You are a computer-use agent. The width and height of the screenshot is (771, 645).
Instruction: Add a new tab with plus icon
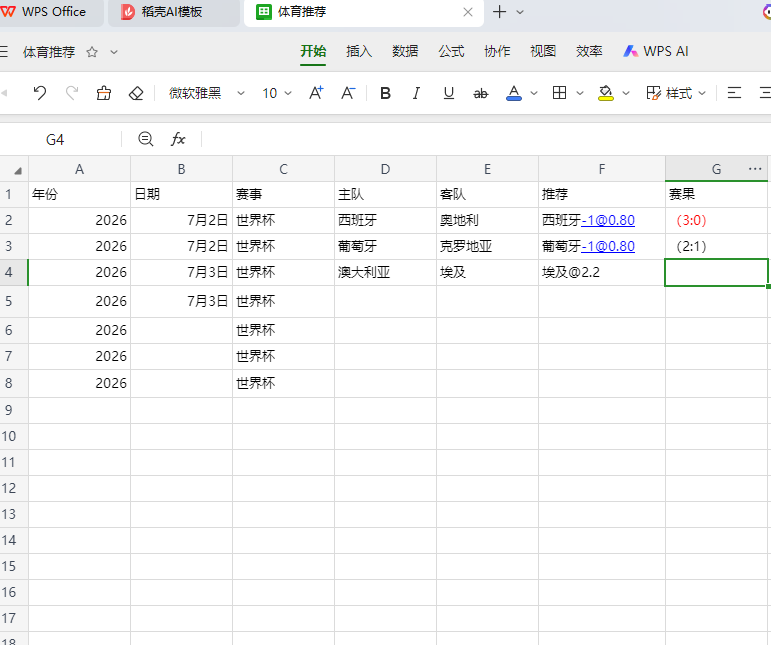499,12
